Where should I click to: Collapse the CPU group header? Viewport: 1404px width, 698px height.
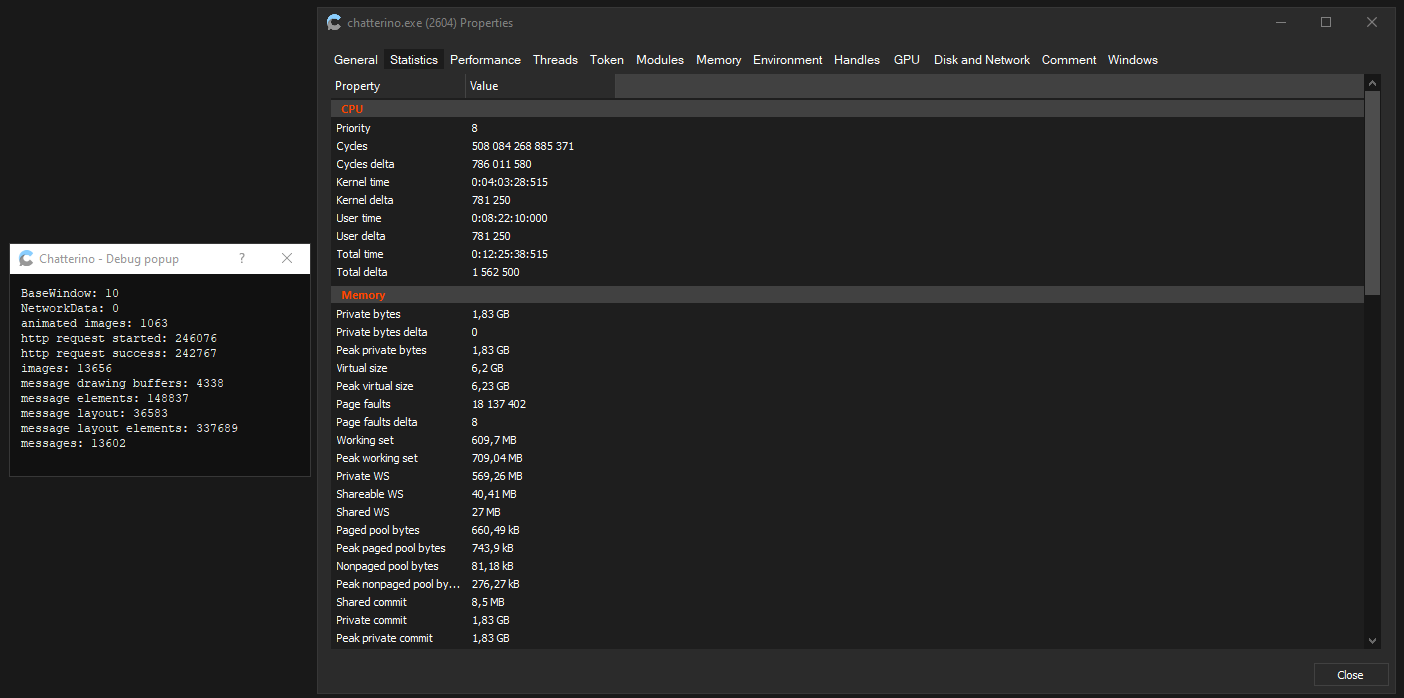[x=847, y=109]
